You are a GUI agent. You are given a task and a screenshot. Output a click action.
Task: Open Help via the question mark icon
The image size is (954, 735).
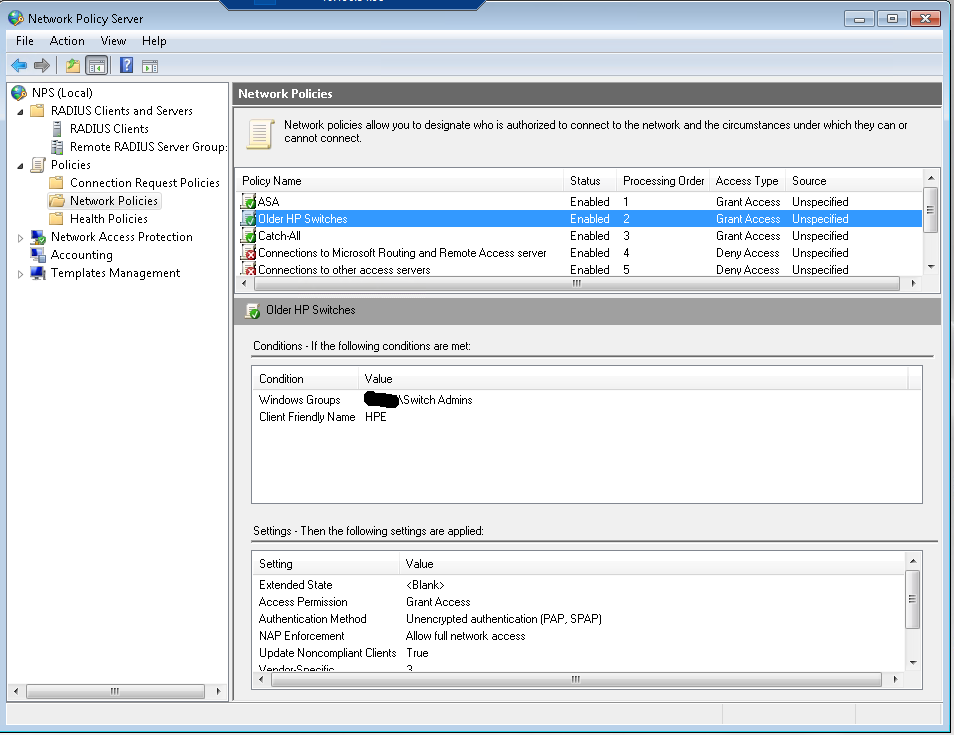[126, 66]
